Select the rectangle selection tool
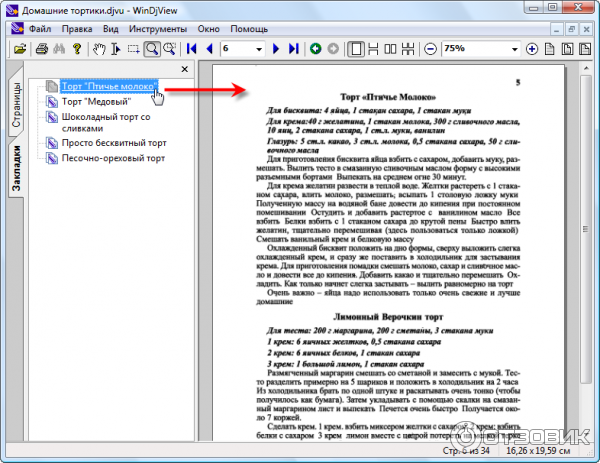This screenshot has height=463, width=600. click(132, 48)
